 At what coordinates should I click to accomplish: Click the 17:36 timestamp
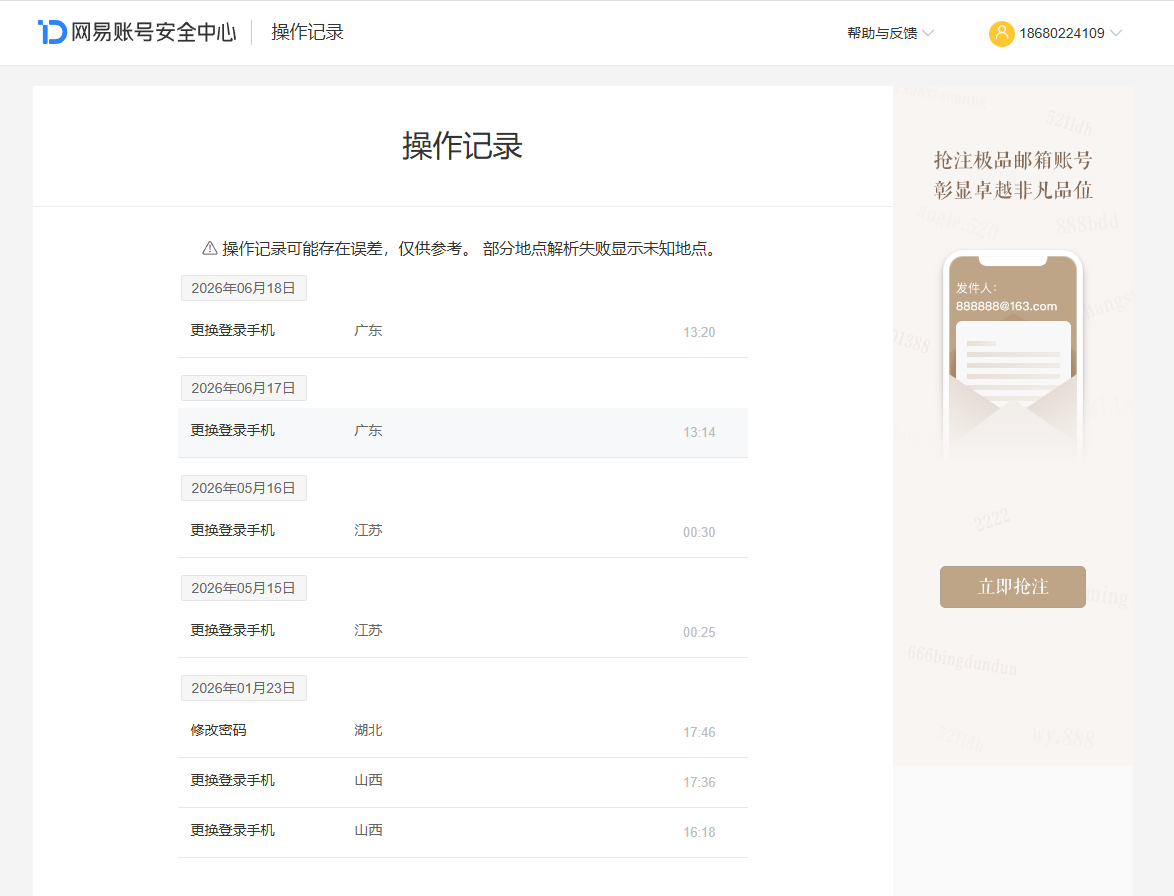click(699, 782)
